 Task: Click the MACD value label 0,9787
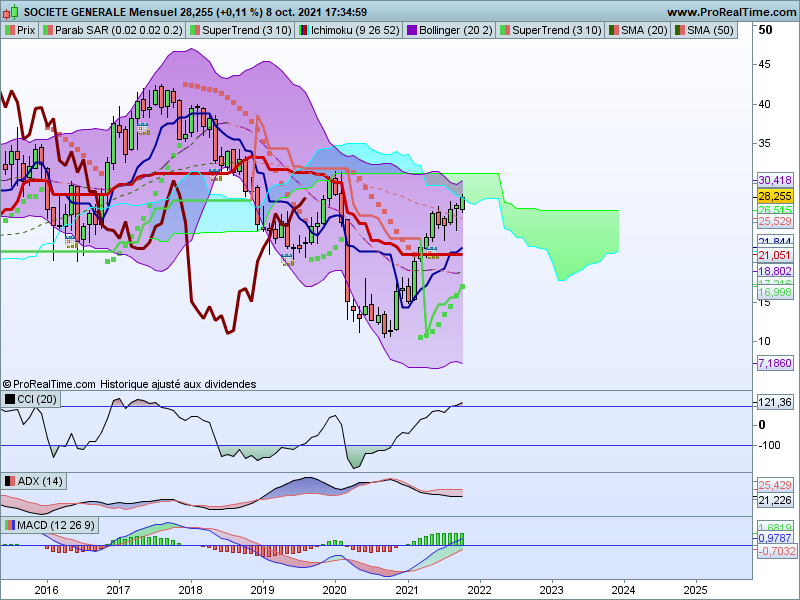774,538
